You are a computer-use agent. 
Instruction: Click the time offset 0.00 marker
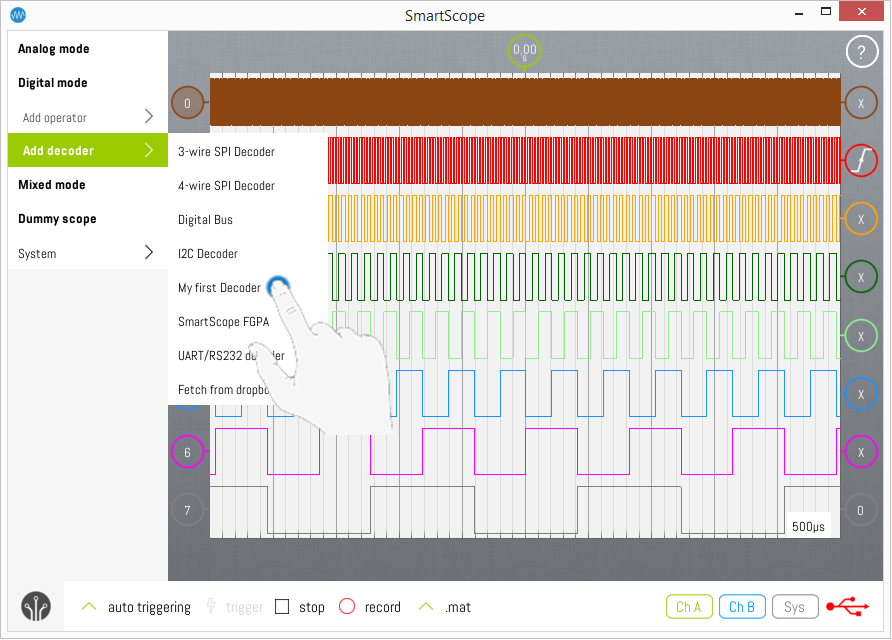click(x=524, y=50)
